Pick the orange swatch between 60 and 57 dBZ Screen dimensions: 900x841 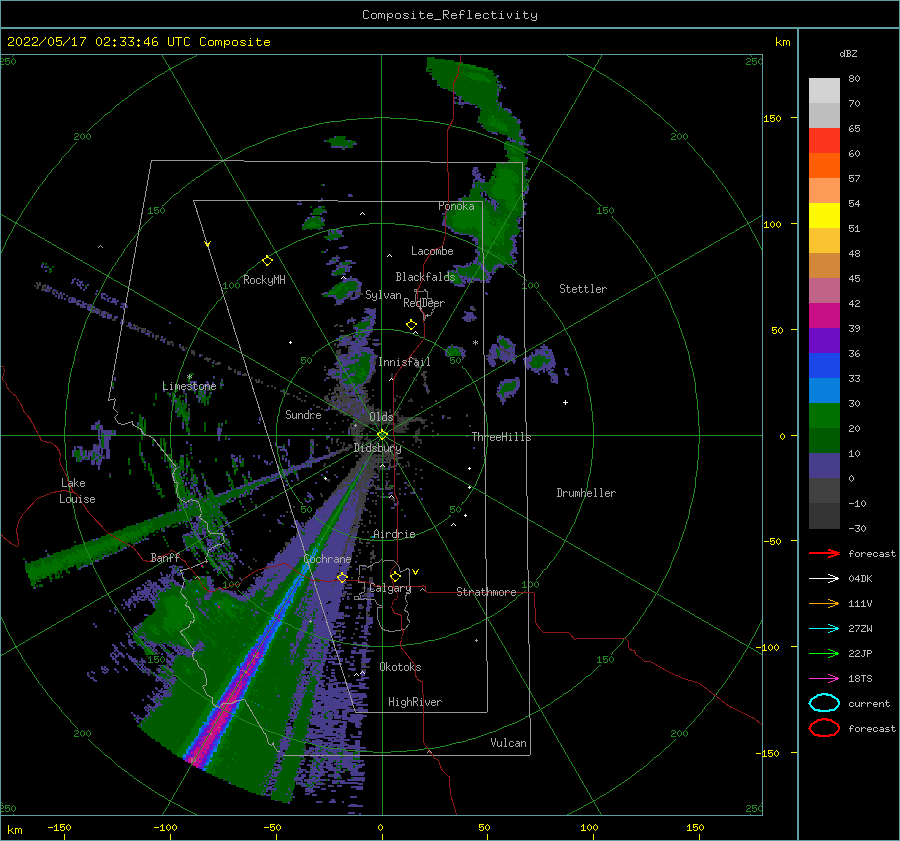824,166
